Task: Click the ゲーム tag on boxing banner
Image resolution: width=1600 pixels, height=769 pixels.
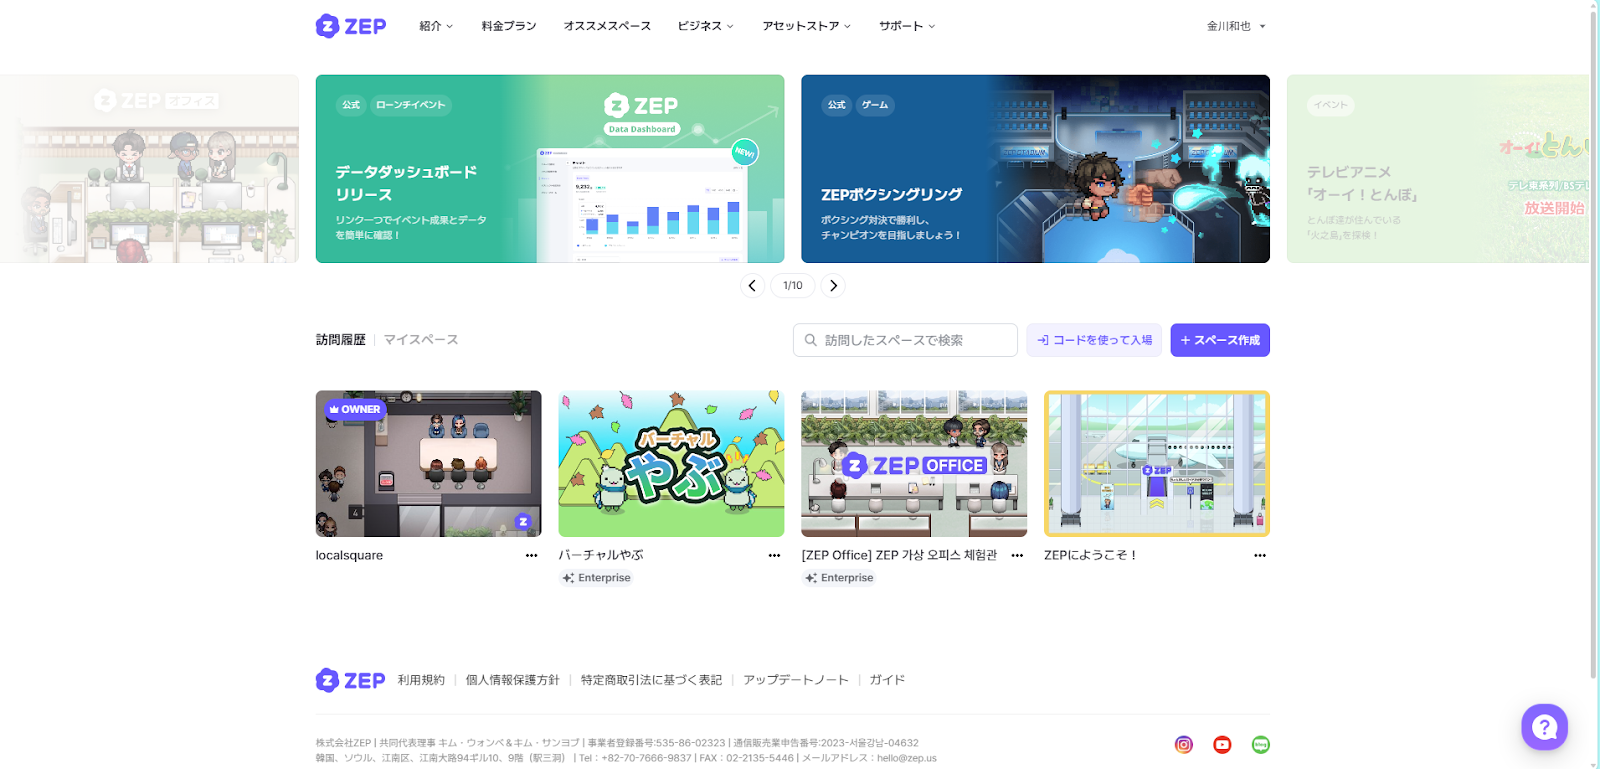Action: click(x=875, y=105)
